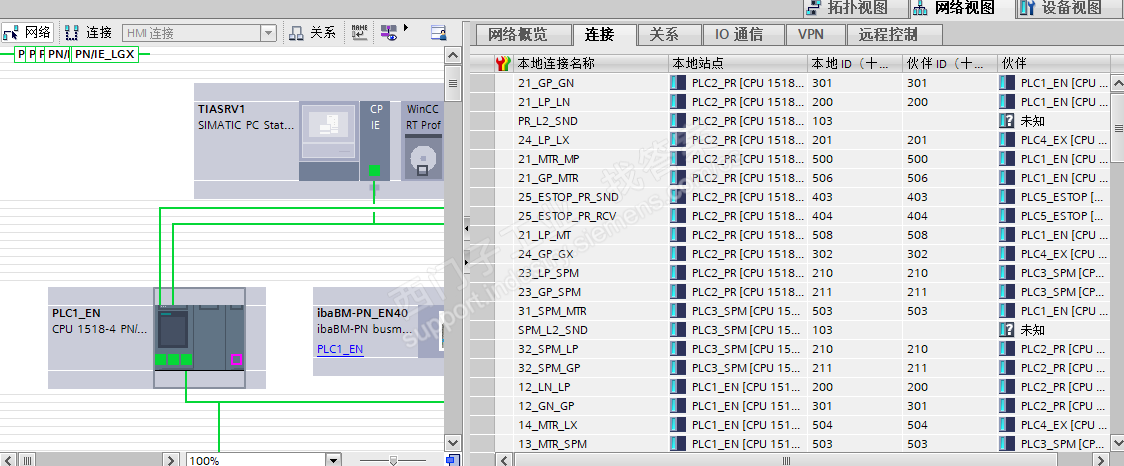Screen dimensions: 1124x466
Task: Select the 21_GP_GN connection row
Action: (790, 83)
